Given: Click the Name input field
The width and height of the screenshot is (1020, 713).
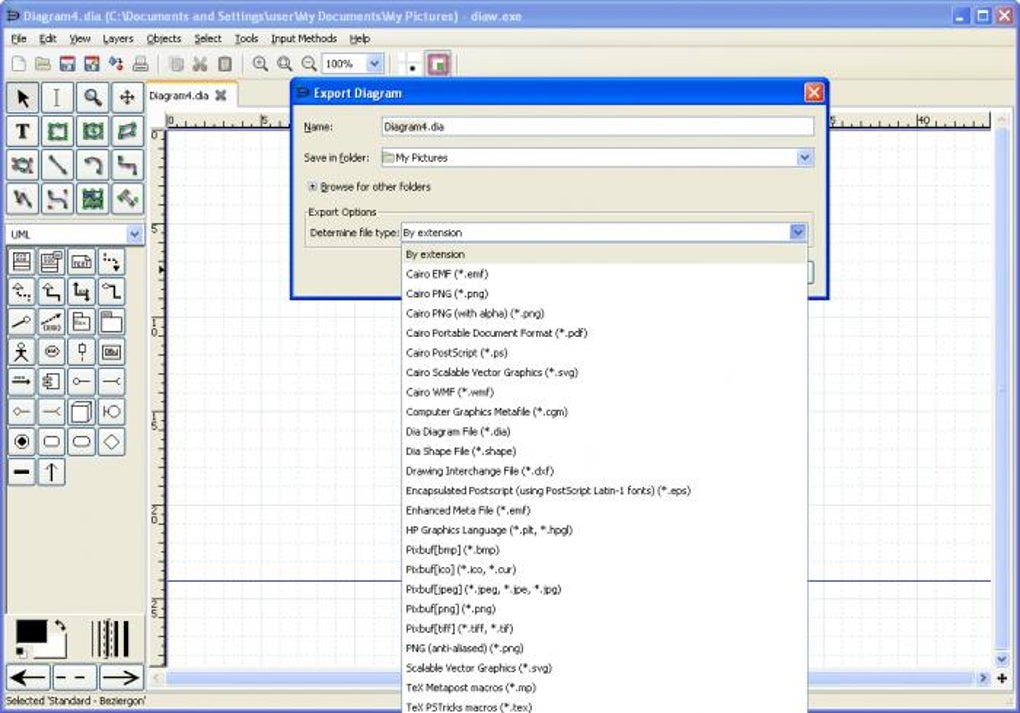Looking at the screenshot, I should pos(597,127).
